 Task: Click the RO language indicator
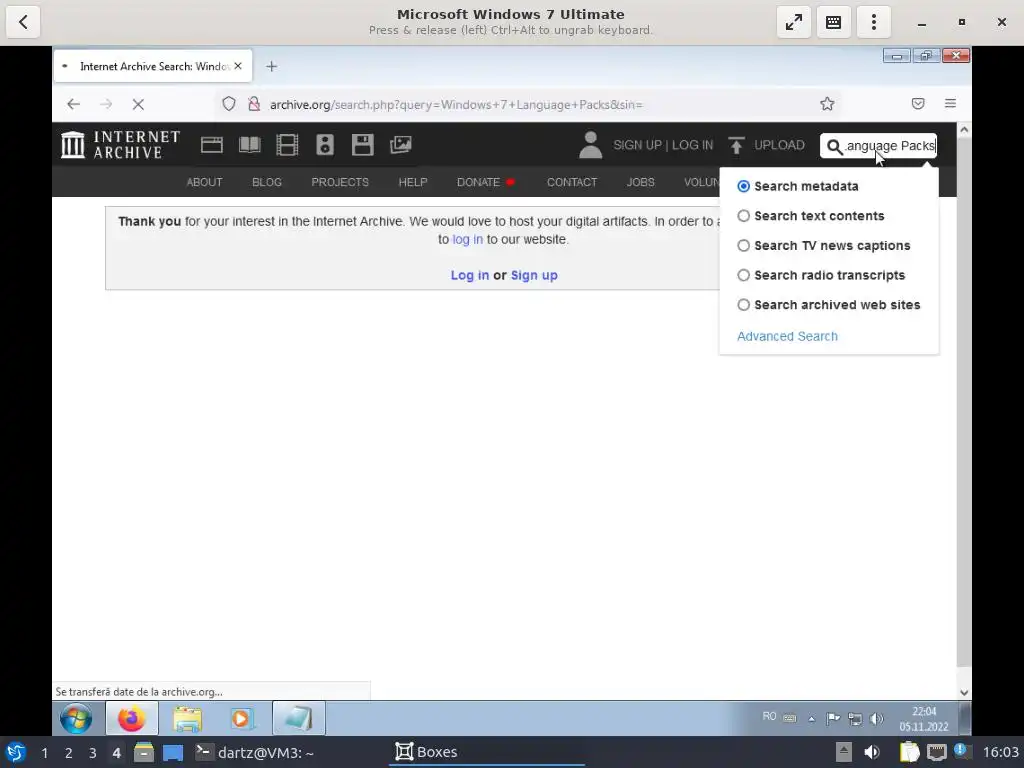tap(769, 716)
